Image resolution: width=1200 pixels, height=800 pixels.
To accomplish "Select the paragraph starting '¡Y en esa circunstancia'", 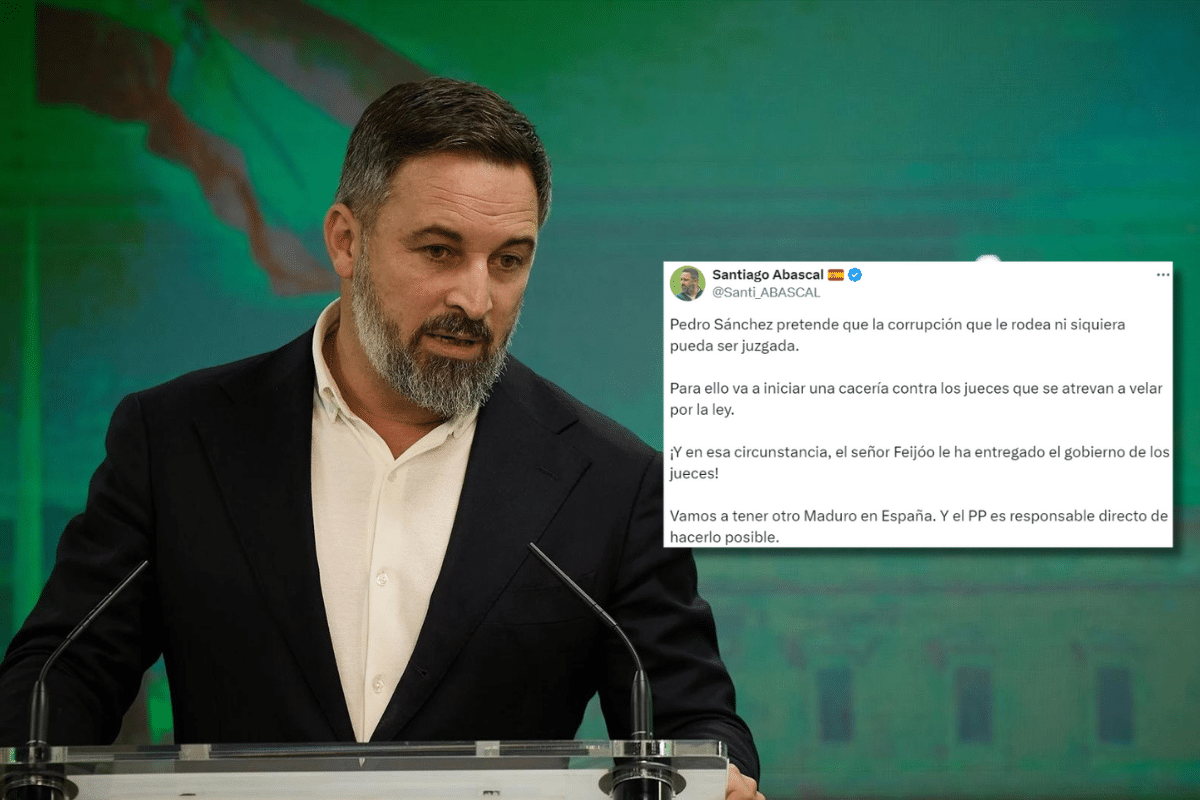I will [x=919, y=462].
